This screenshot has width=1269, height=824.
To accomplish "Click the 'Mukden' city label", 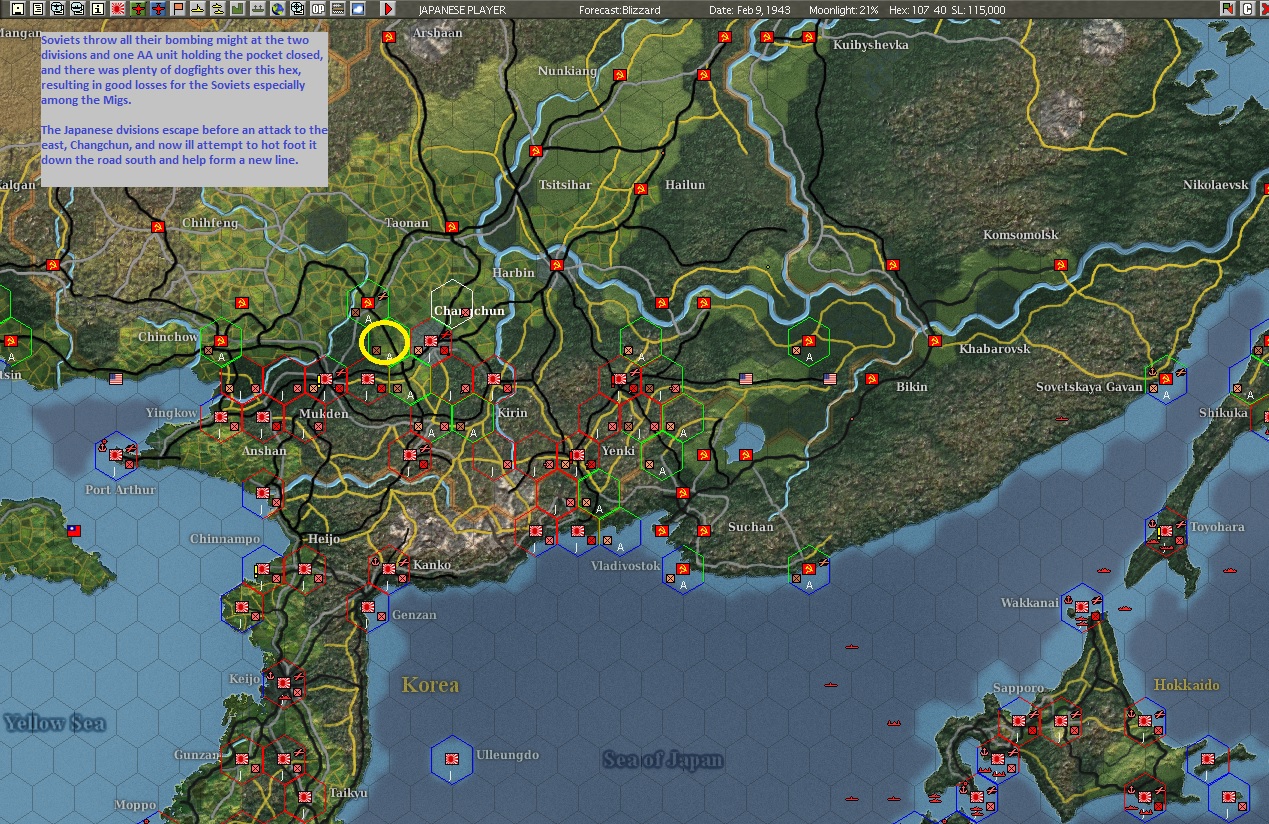I will click(325, 414).
